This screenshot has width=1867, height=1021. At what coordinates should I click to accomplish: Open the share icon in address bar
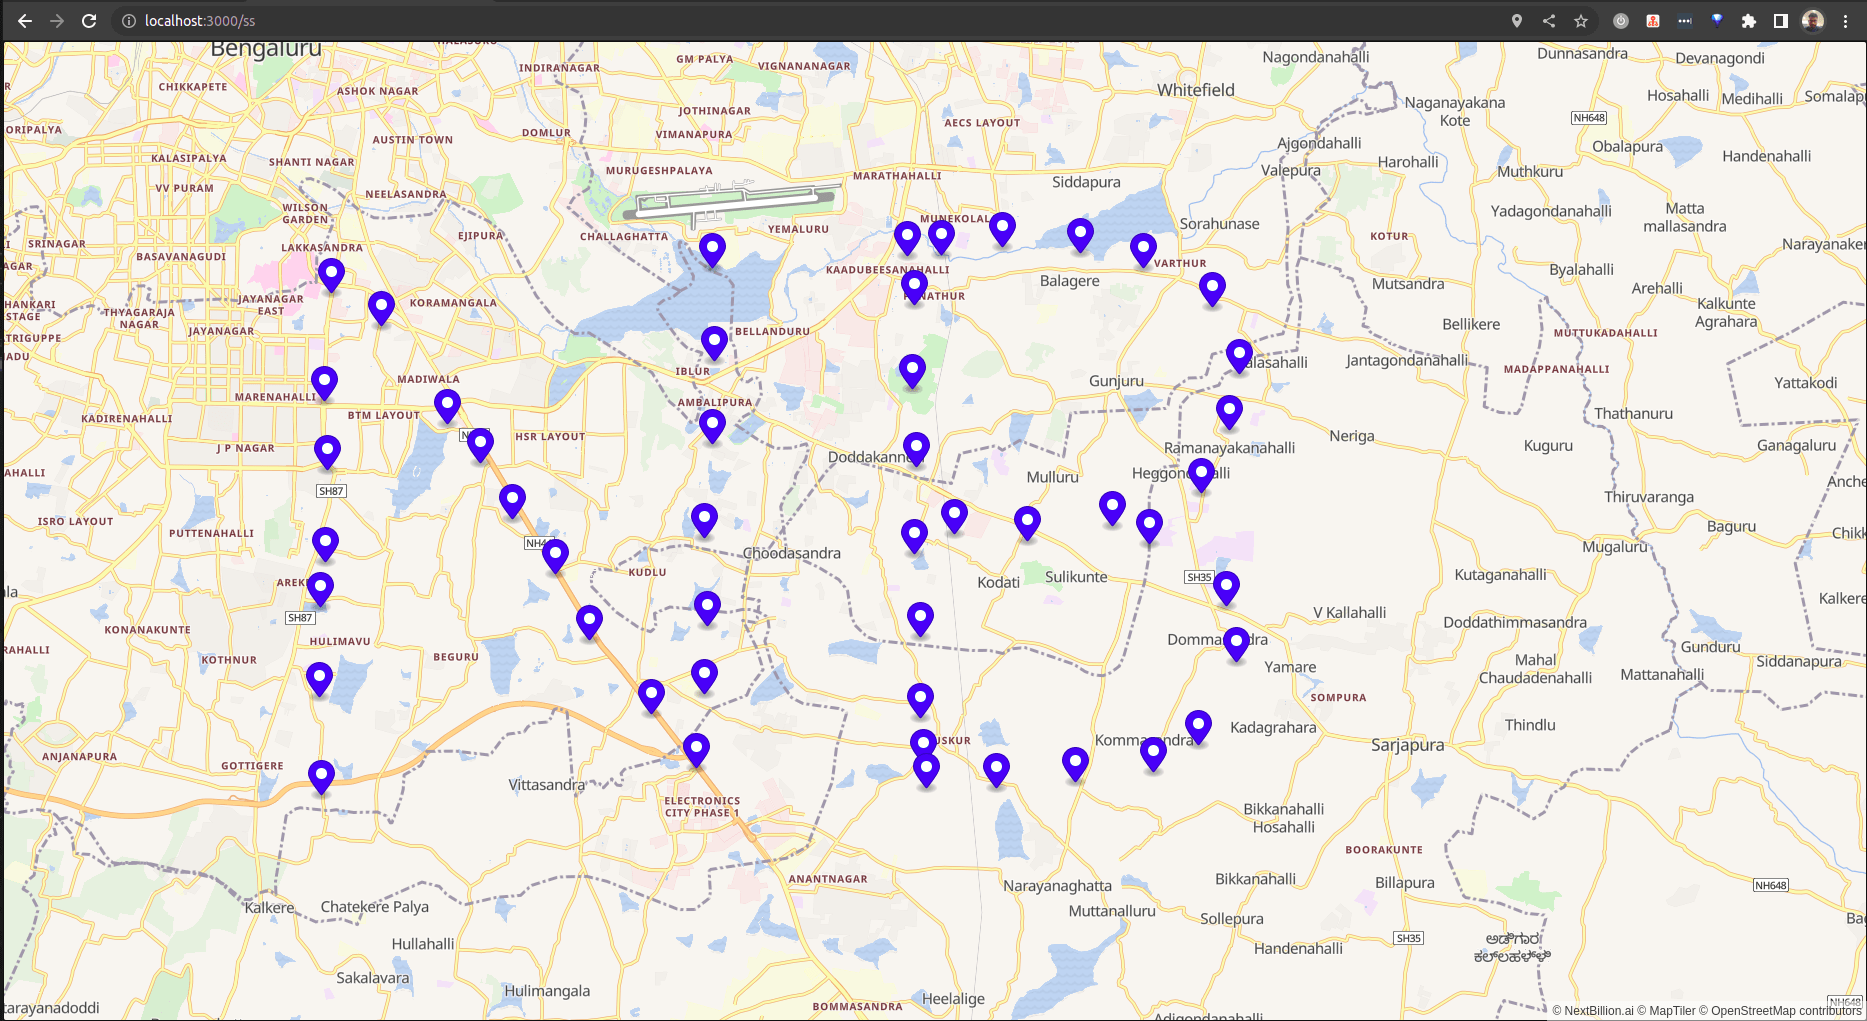click(1549, 21)
